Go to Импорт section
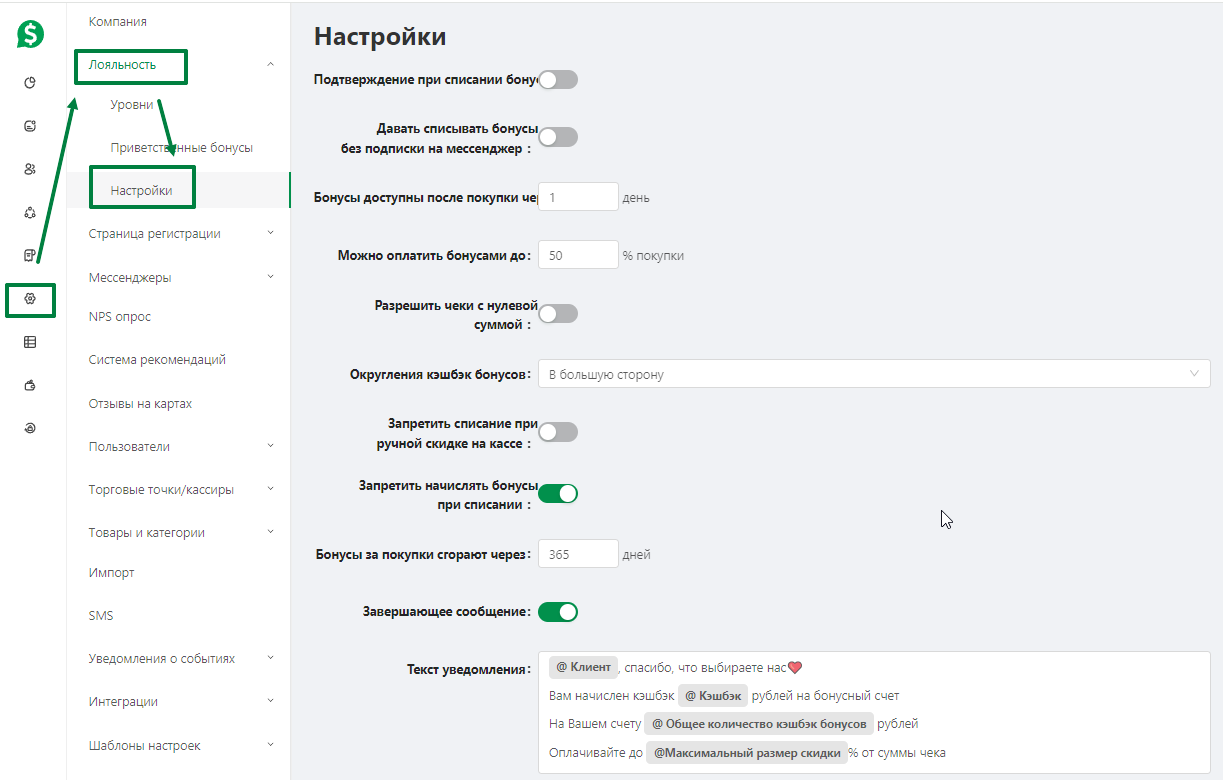Viewport: 1223px width, 780px height. click(111, 573)
